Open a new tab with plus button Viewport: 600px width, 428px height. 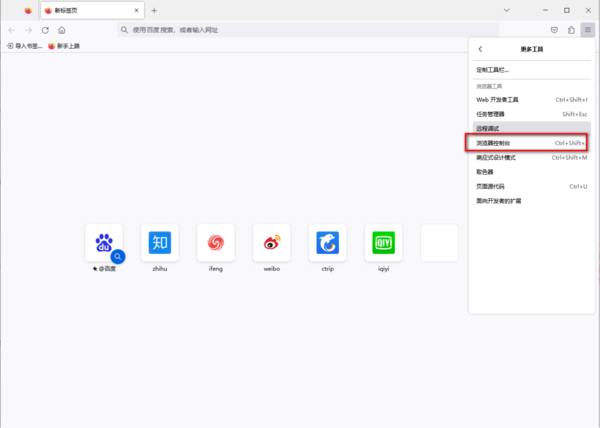point(154,10)
